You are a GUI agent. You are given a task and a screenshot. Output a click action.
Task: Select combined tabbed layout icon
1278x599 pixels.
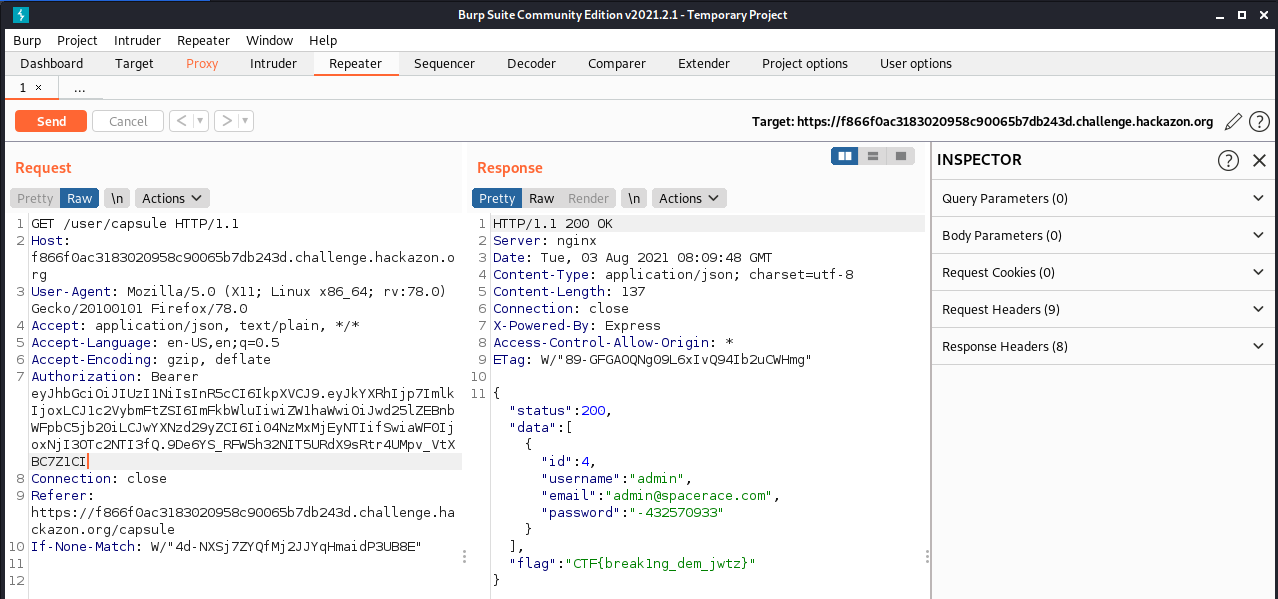point(901,156)
